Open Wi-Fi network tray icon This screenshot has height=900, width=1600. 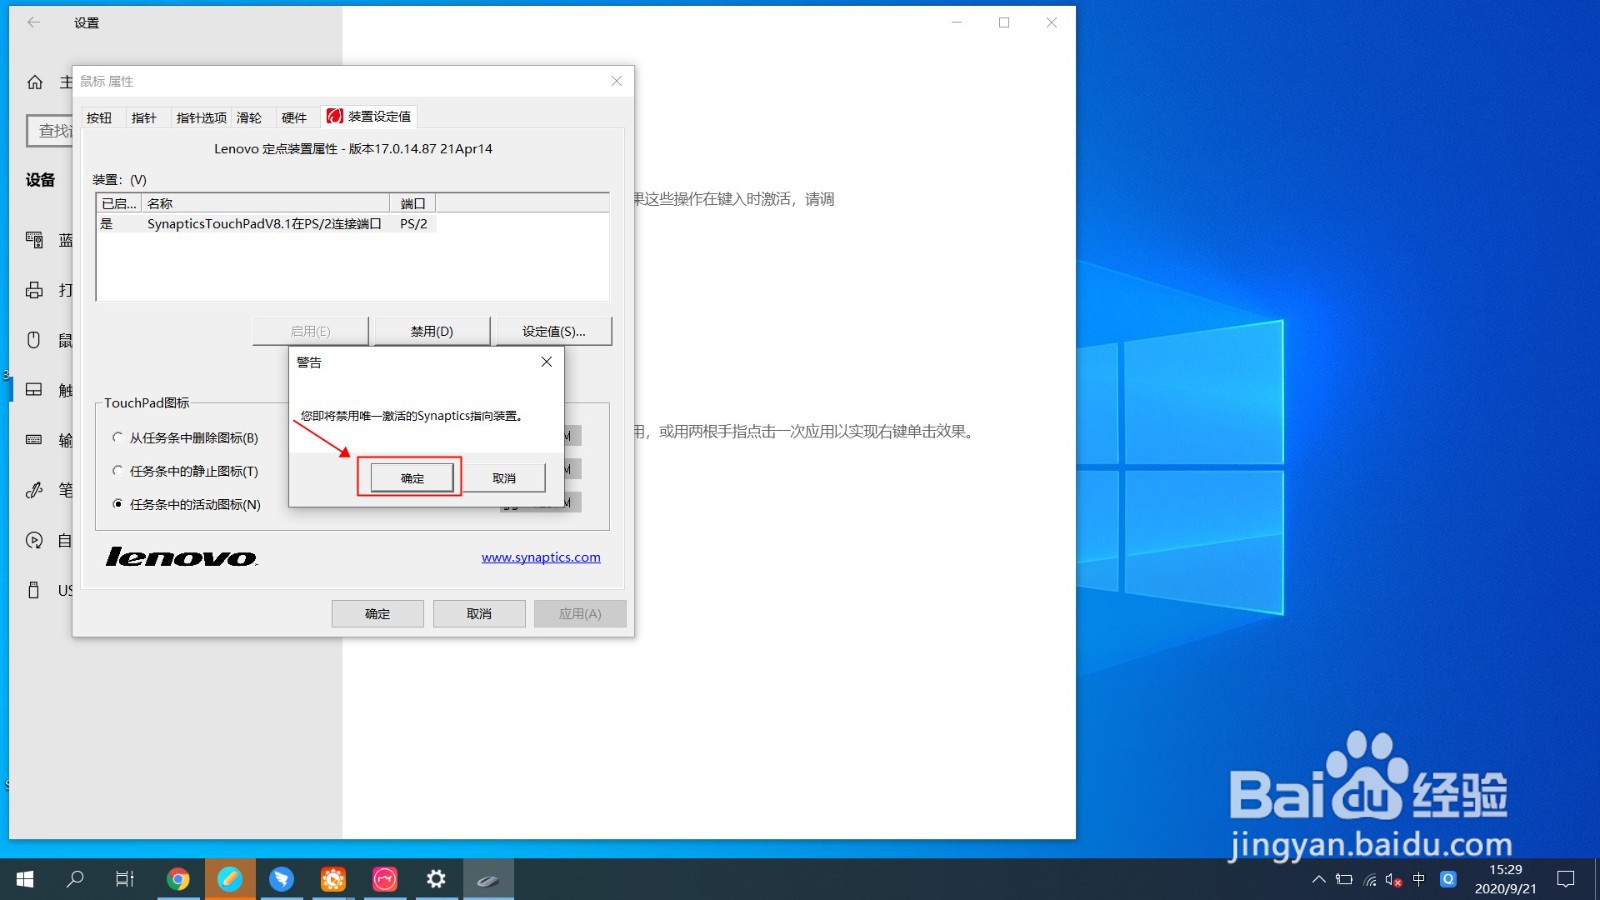pyautogui.click(x=1370, y=880)
